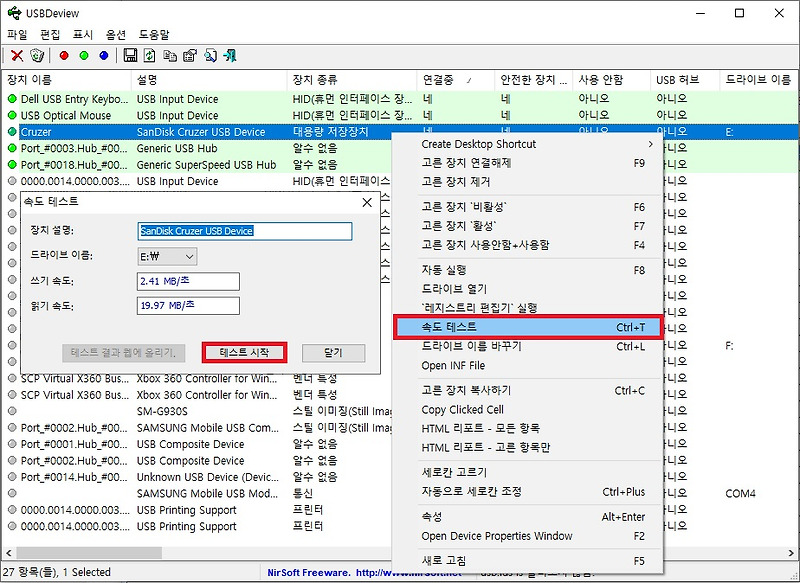Click the 쓰기 속도 value field
The width and height of the screenshot is (800, 583).
(x=188, y=281)
